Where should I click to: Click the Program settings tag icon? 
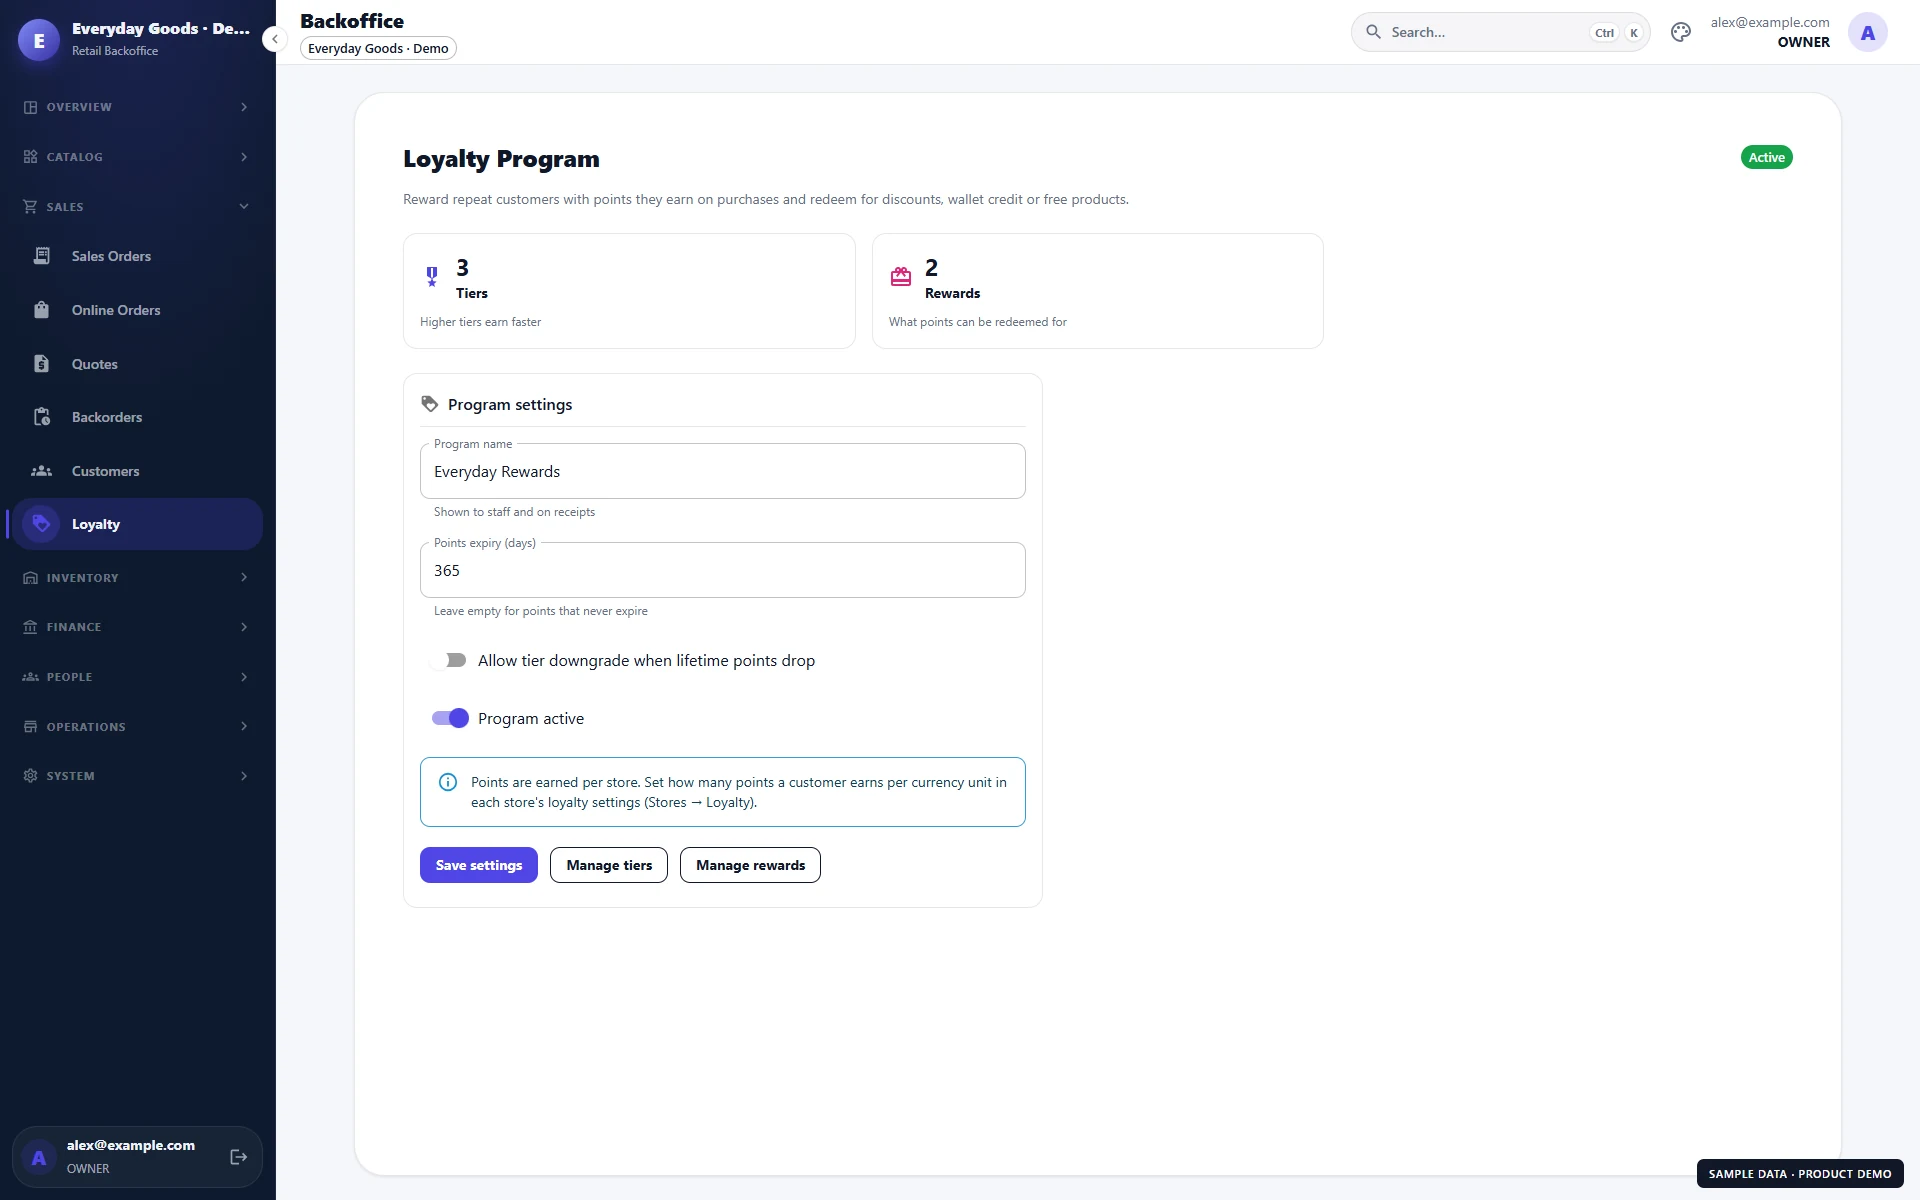430,404
